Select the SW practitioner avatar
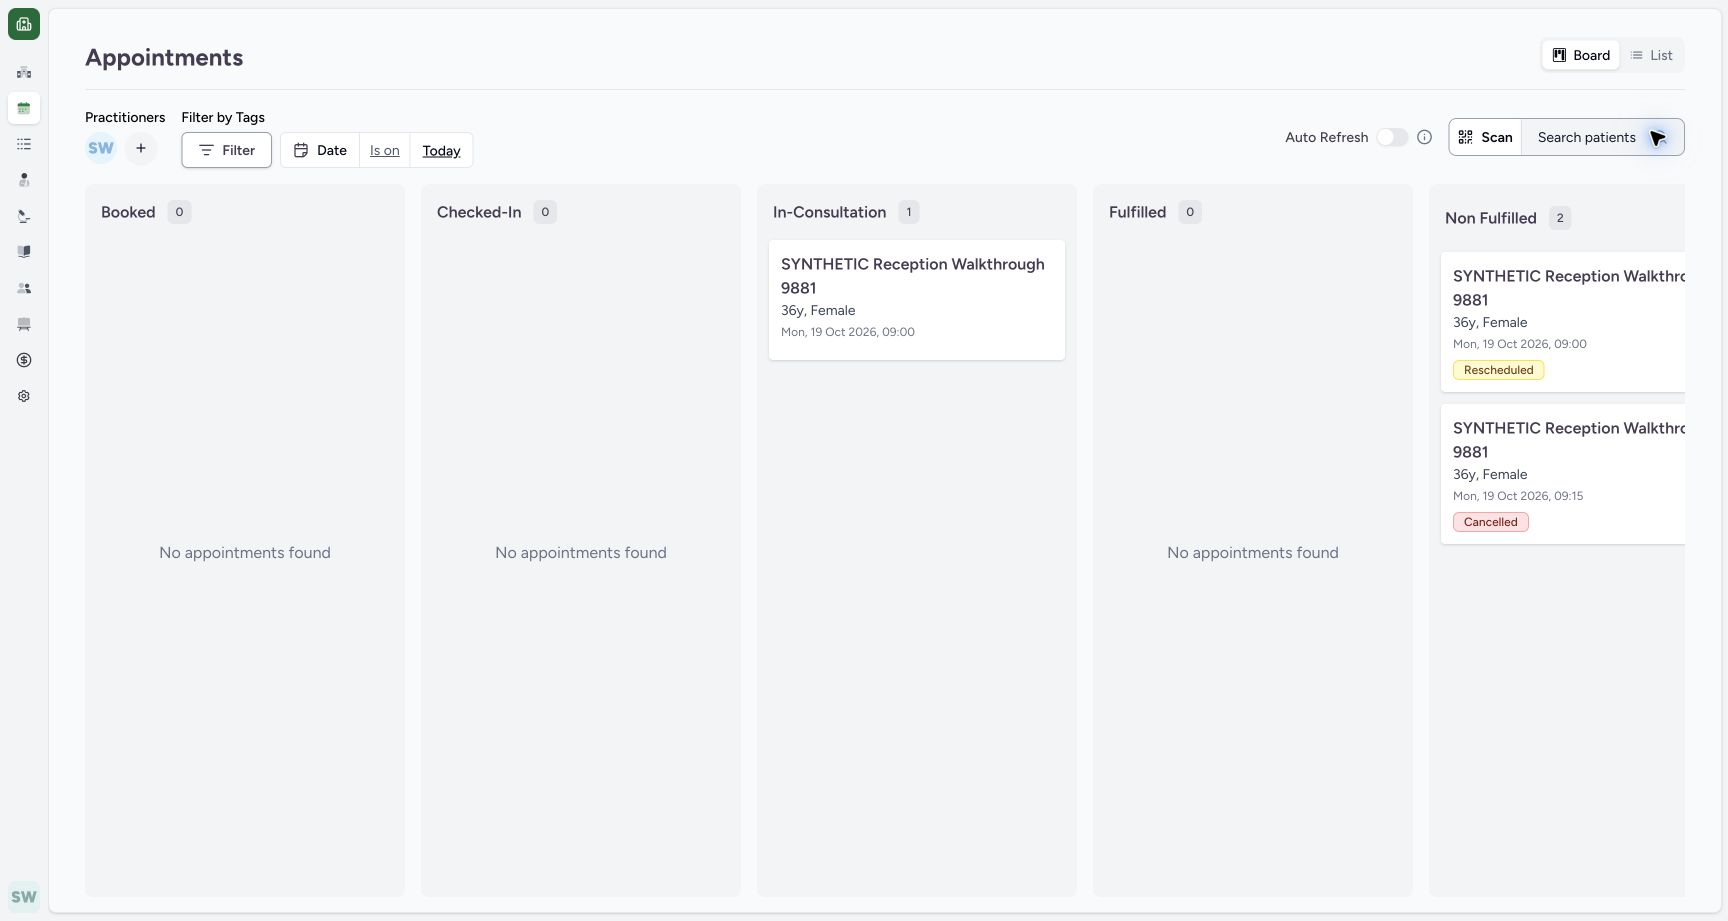This screenshot has width=1728, height=921. coord(101,148)
